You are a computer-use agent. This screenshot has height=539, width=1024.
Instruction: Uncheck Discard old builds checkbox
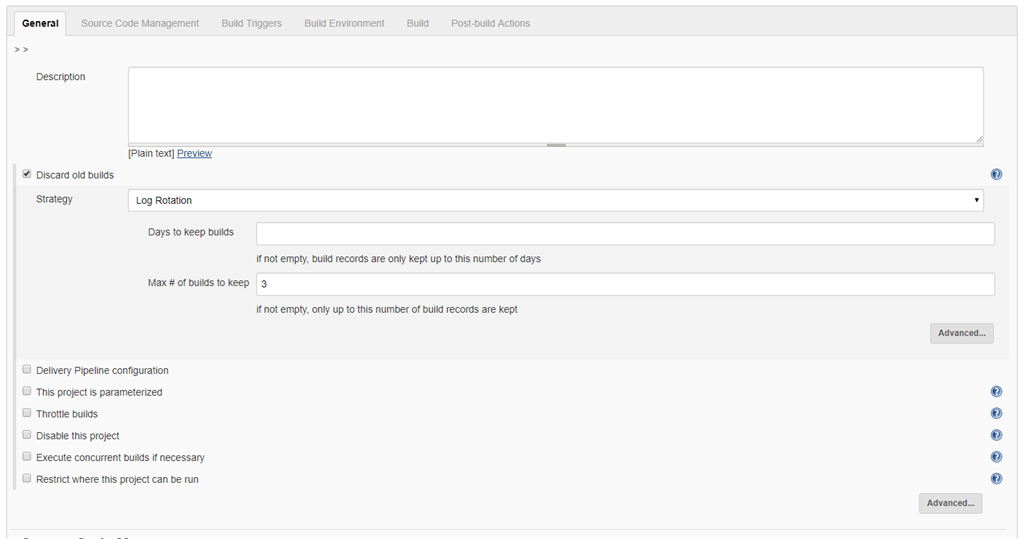pyautogui.click(x=27, y=175)
